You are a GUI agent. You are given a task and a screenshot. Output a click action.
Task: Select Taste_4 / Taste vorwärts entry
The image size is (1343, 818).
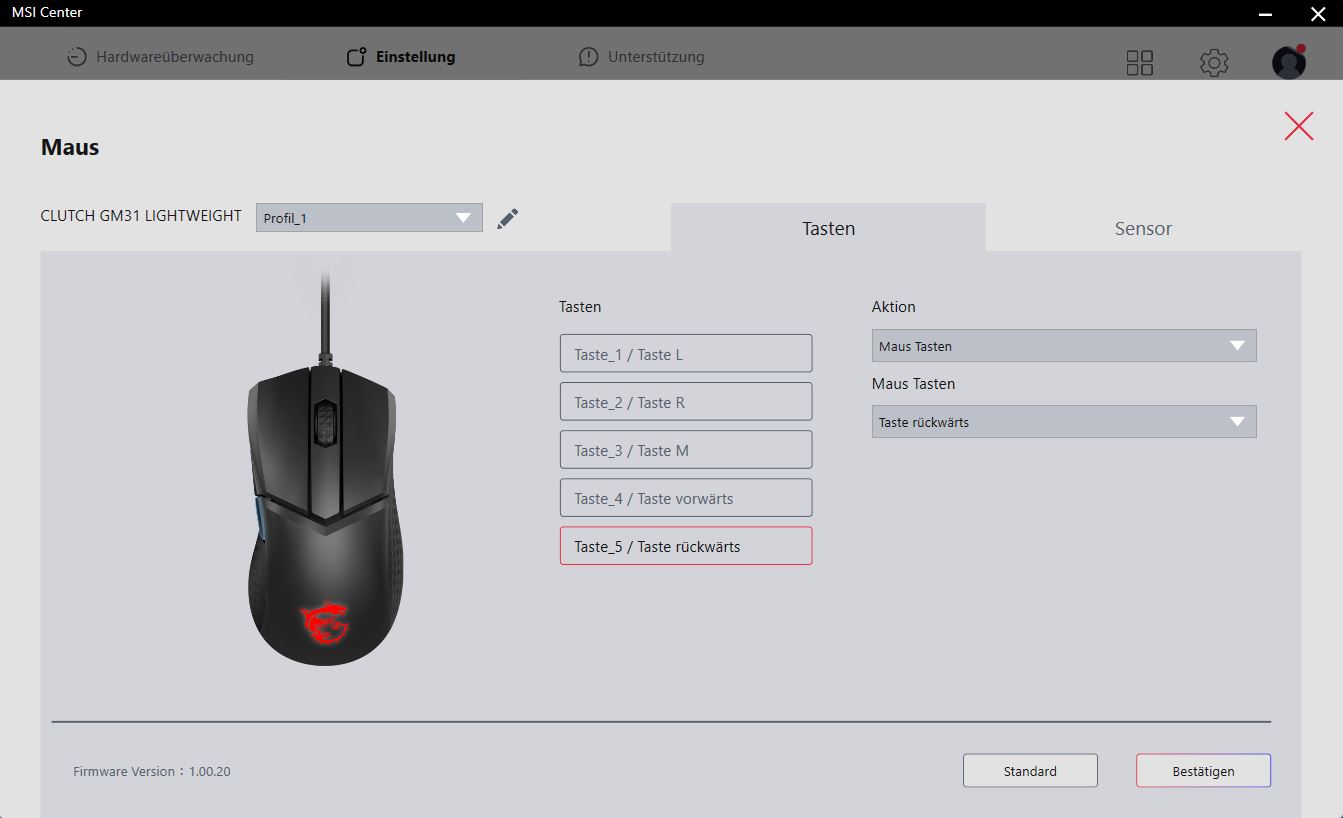(686, 498)
